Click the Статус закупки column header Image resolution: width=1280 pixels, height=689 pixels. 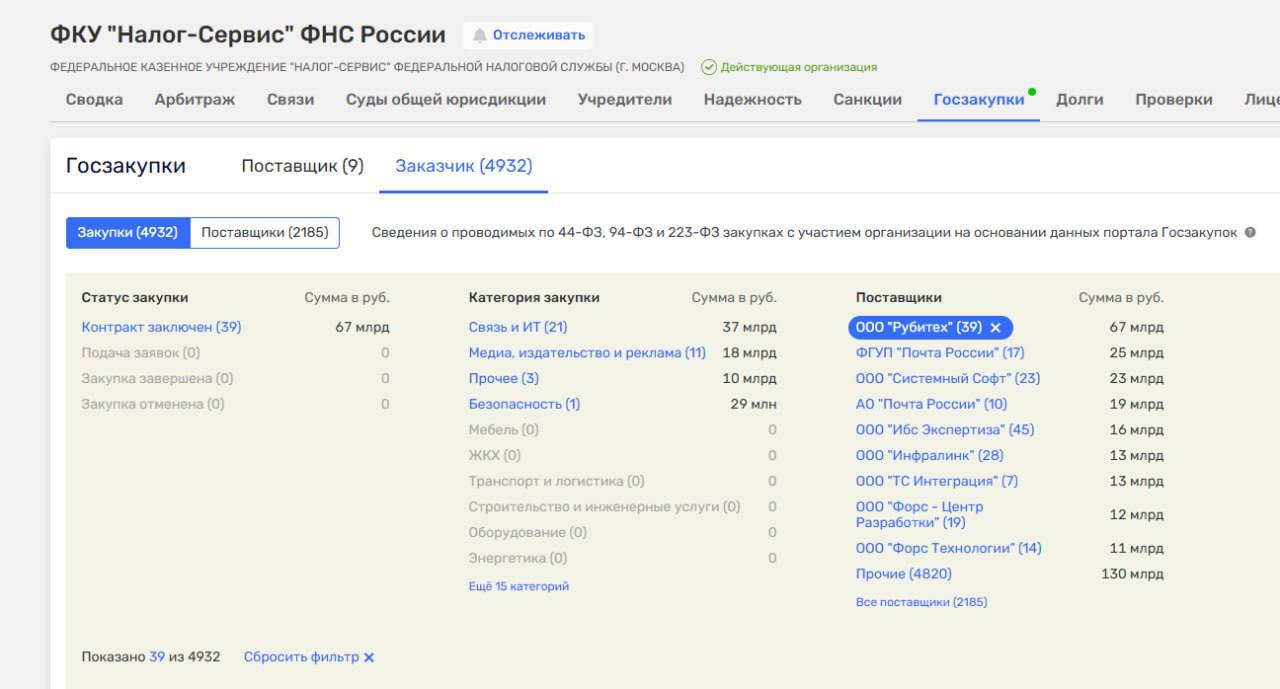(135, 297)
